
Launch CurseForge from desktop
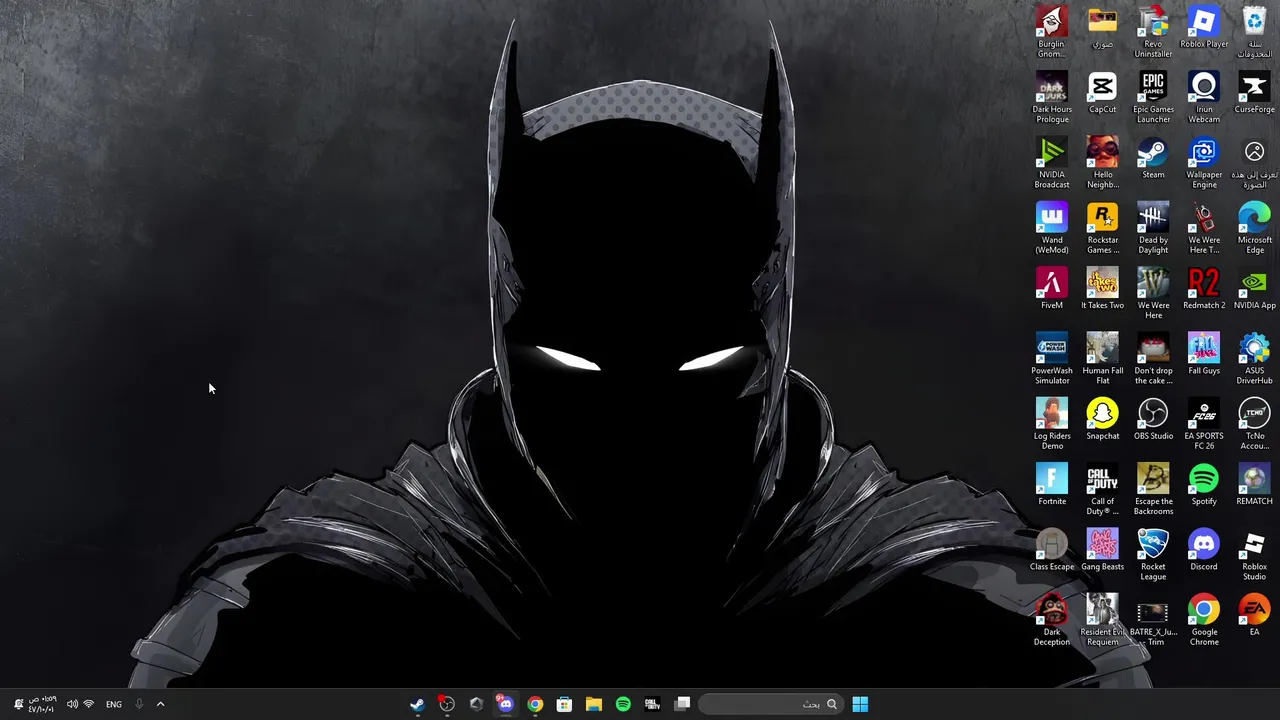click(x=1254, y=93)
